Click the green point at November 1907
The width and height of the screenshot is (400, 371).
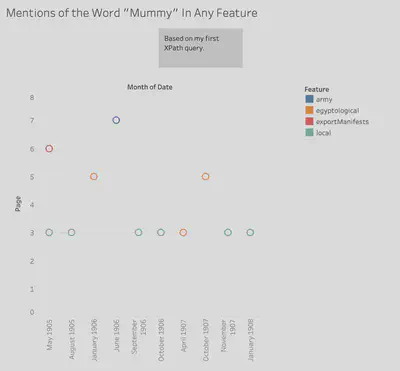point(228,232)
